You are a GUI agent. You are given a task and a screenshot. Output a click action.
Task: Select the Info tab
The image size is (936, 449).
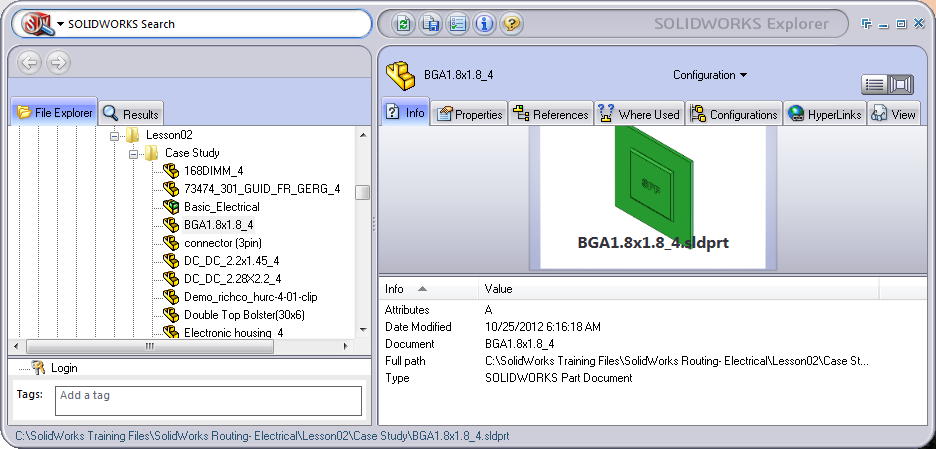tap(405, 112)
